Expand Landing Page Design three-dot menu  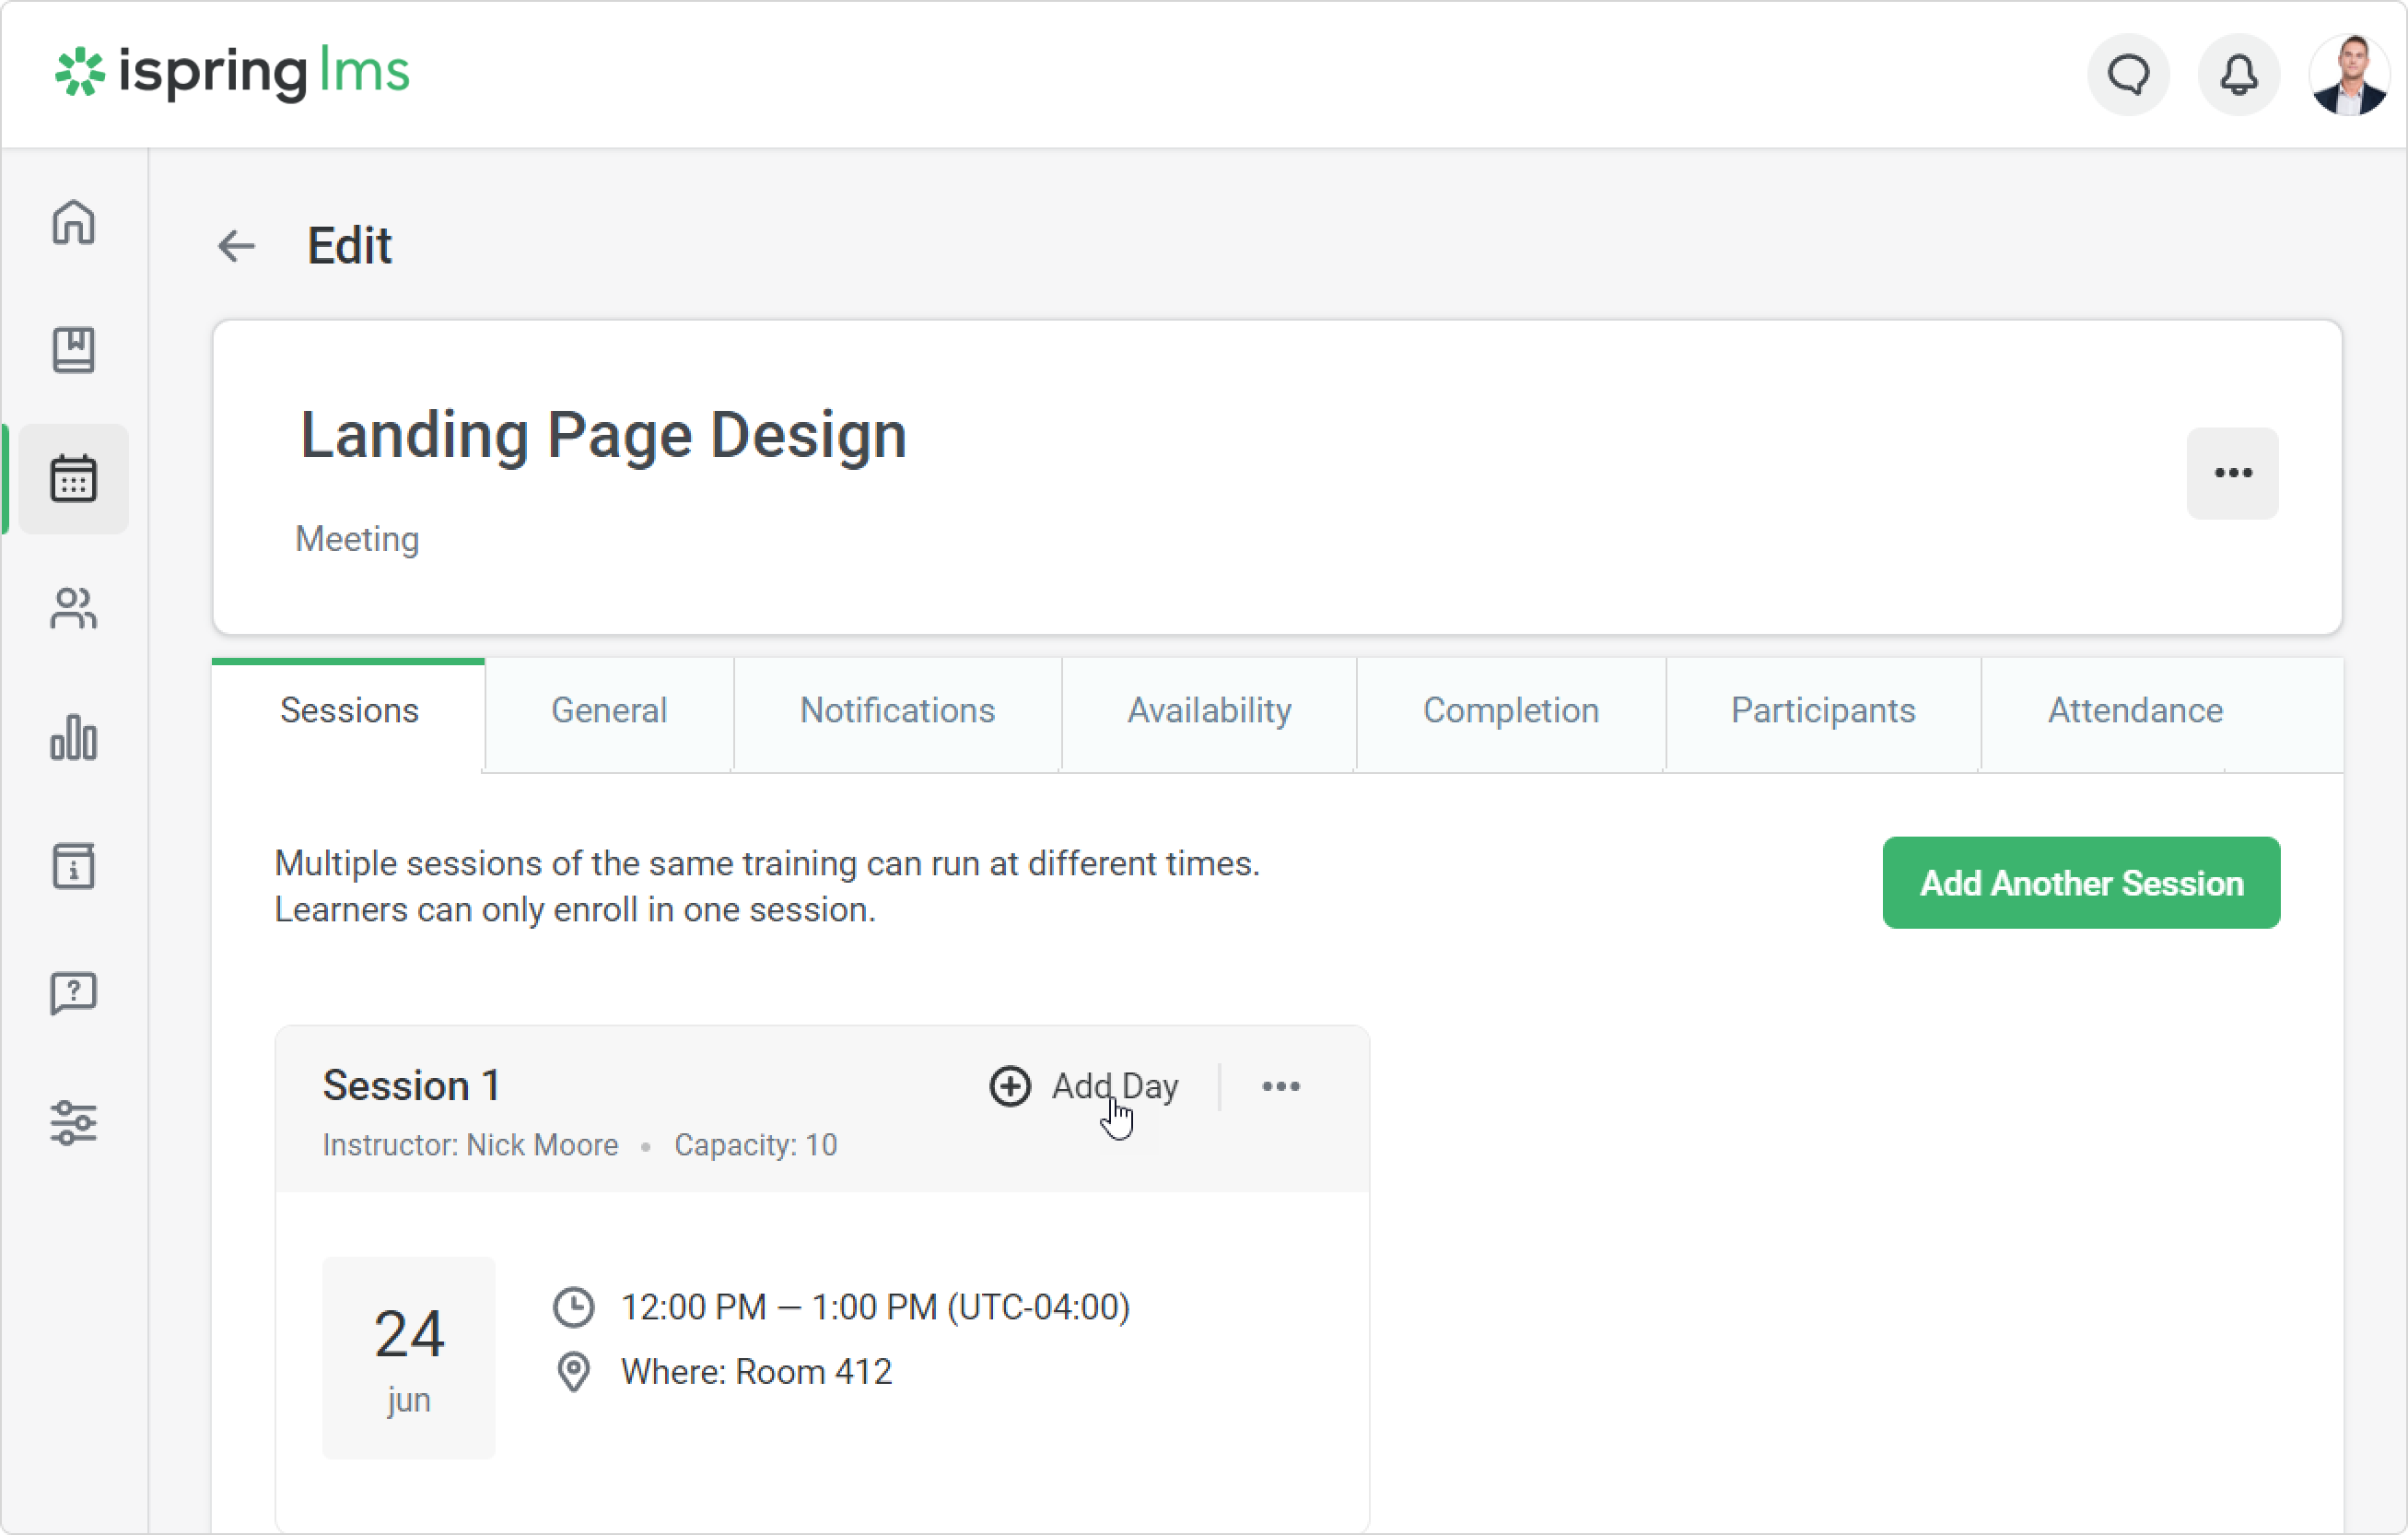(2232, 473)
